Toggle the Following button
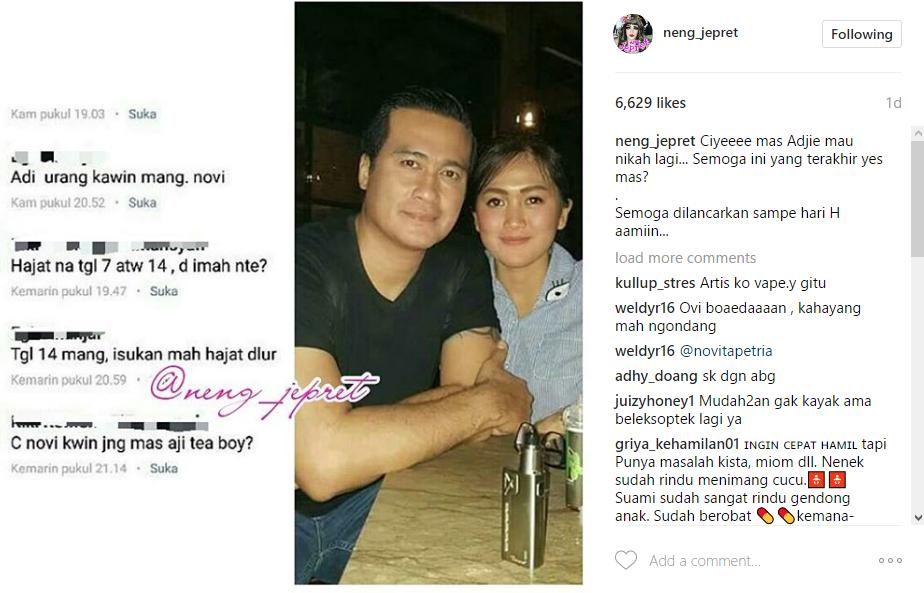The image size is (924, 593). point(862,34)
